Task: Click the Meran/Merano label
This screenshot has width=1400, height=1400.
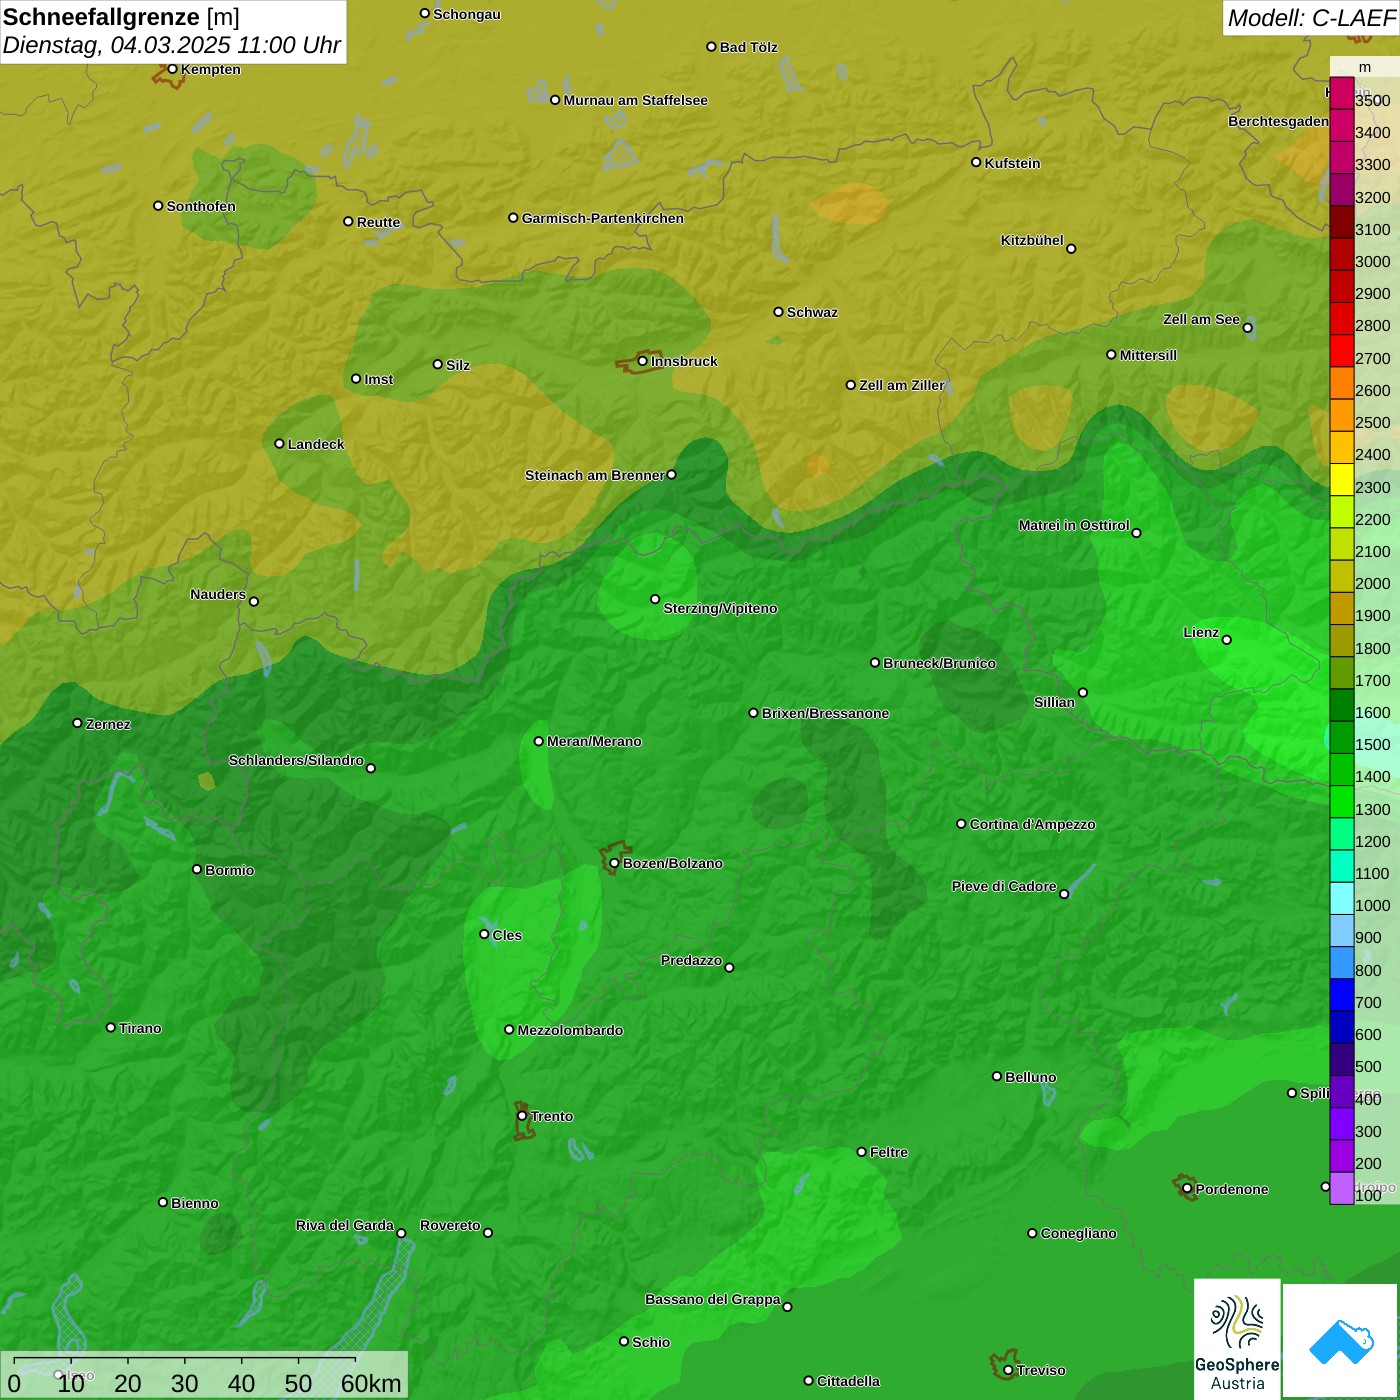Action: [x=594, y=741]
